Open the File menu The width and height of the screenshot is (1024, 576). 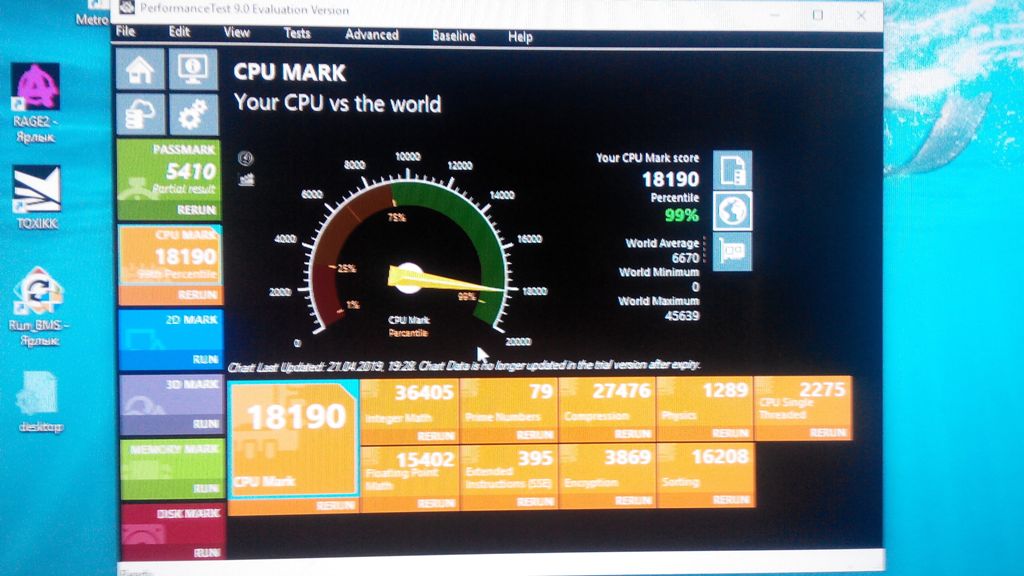(x=125, y=31)
